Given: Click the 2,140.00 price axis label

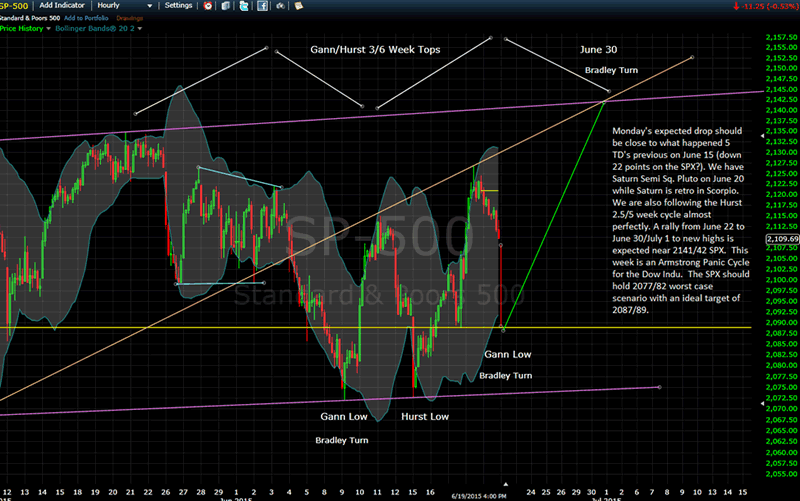Looking at the screenshot, I should pyautogui.click(x=782, y=110).
